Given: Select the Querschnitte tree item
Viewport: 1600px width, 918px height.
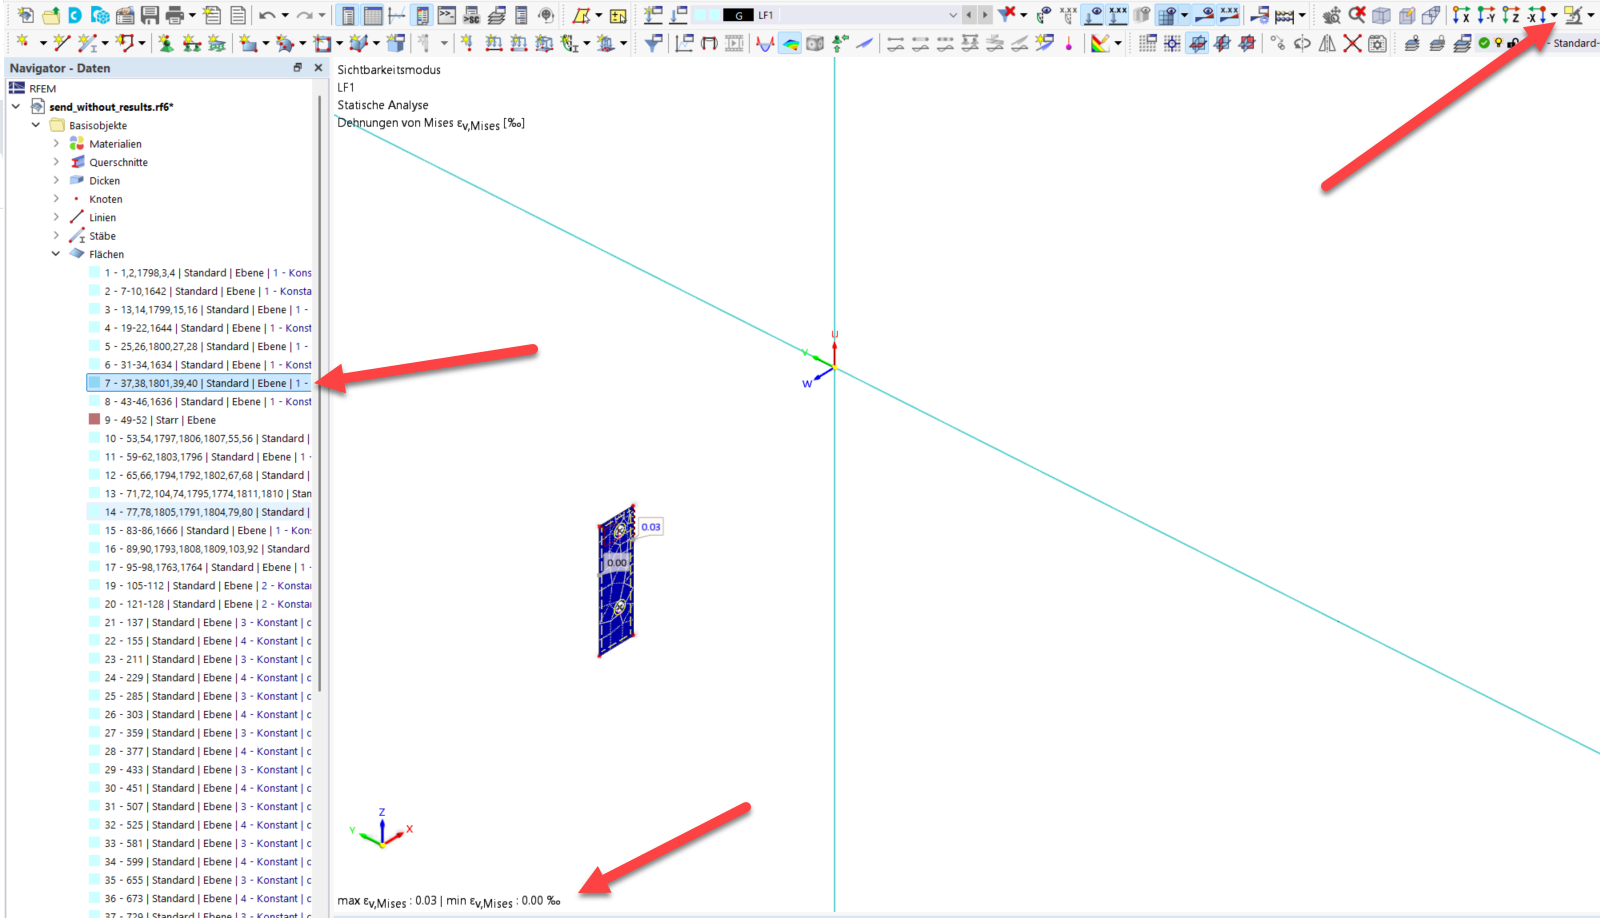Looking at the screenshot, I should tap(118, 162).
